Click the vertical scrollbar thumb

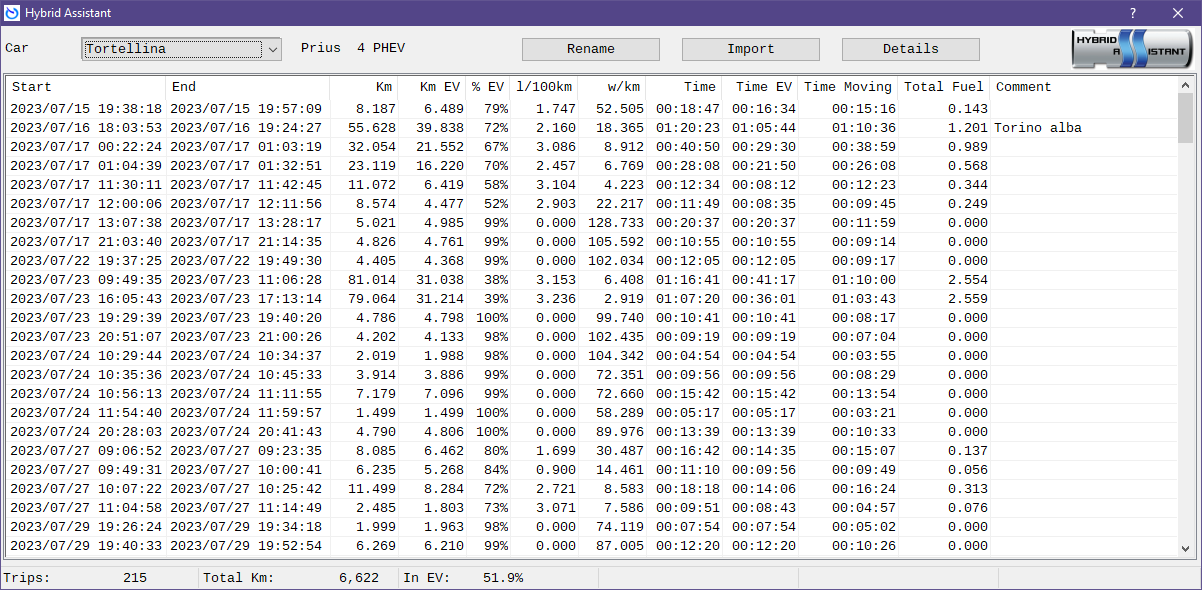(1186, 119)
